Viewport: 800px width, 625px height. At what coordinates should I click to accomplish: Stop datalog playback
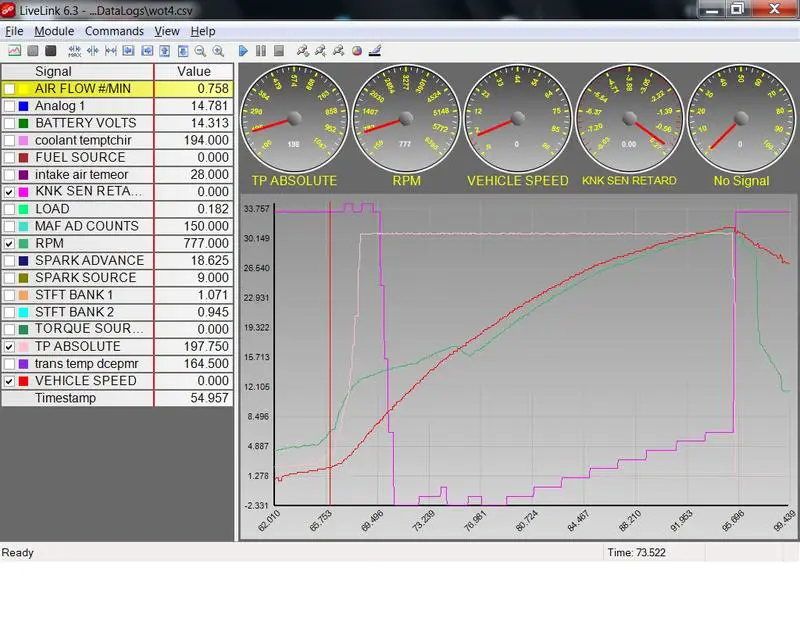tap(279, 51)
